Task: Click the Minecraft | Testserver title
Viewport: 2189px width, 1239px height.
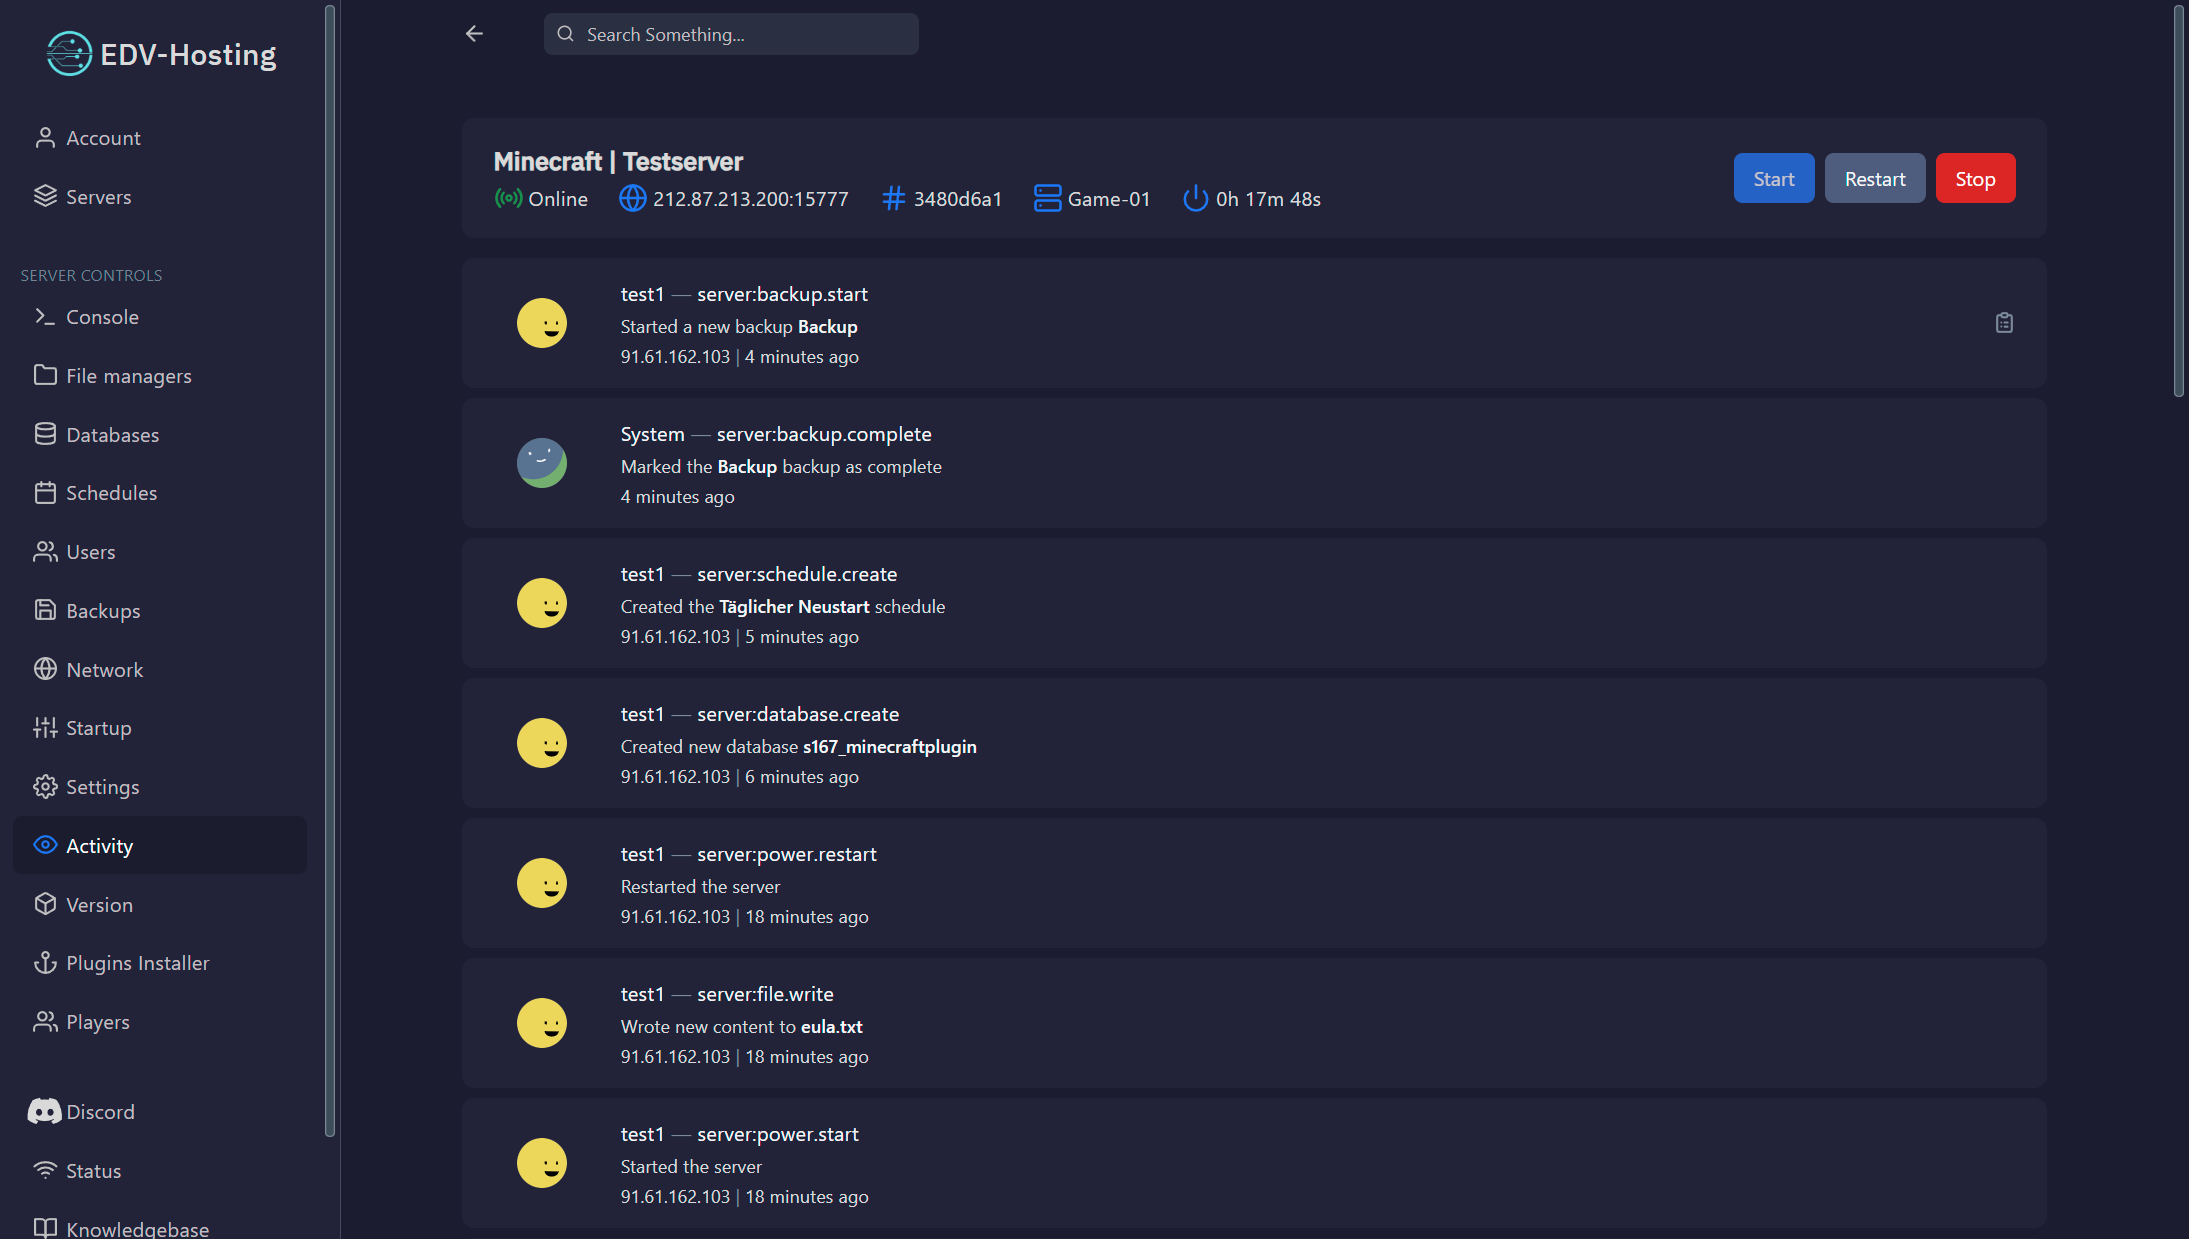Action: (x=618, y=161)
